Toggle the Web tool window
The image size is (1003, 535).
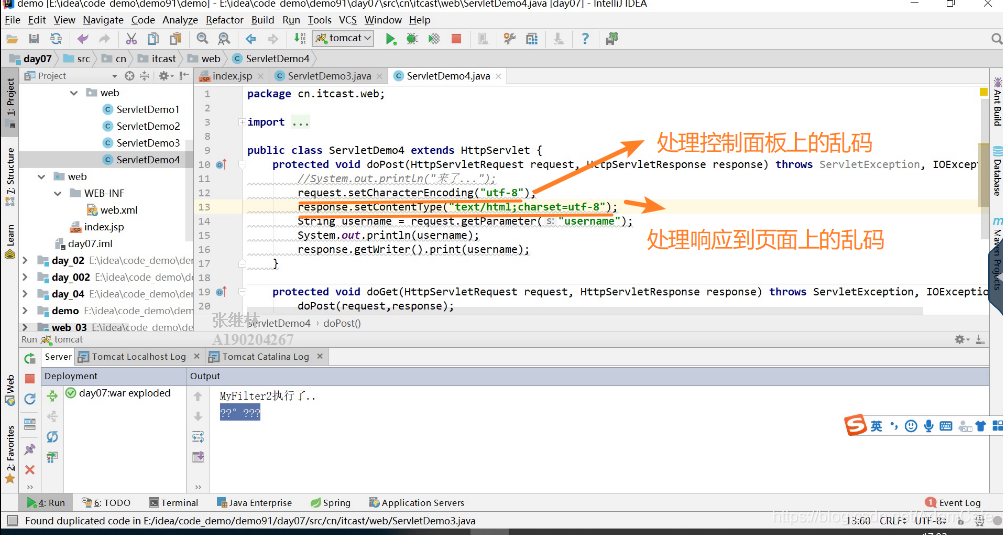click(x=10, y=390)
